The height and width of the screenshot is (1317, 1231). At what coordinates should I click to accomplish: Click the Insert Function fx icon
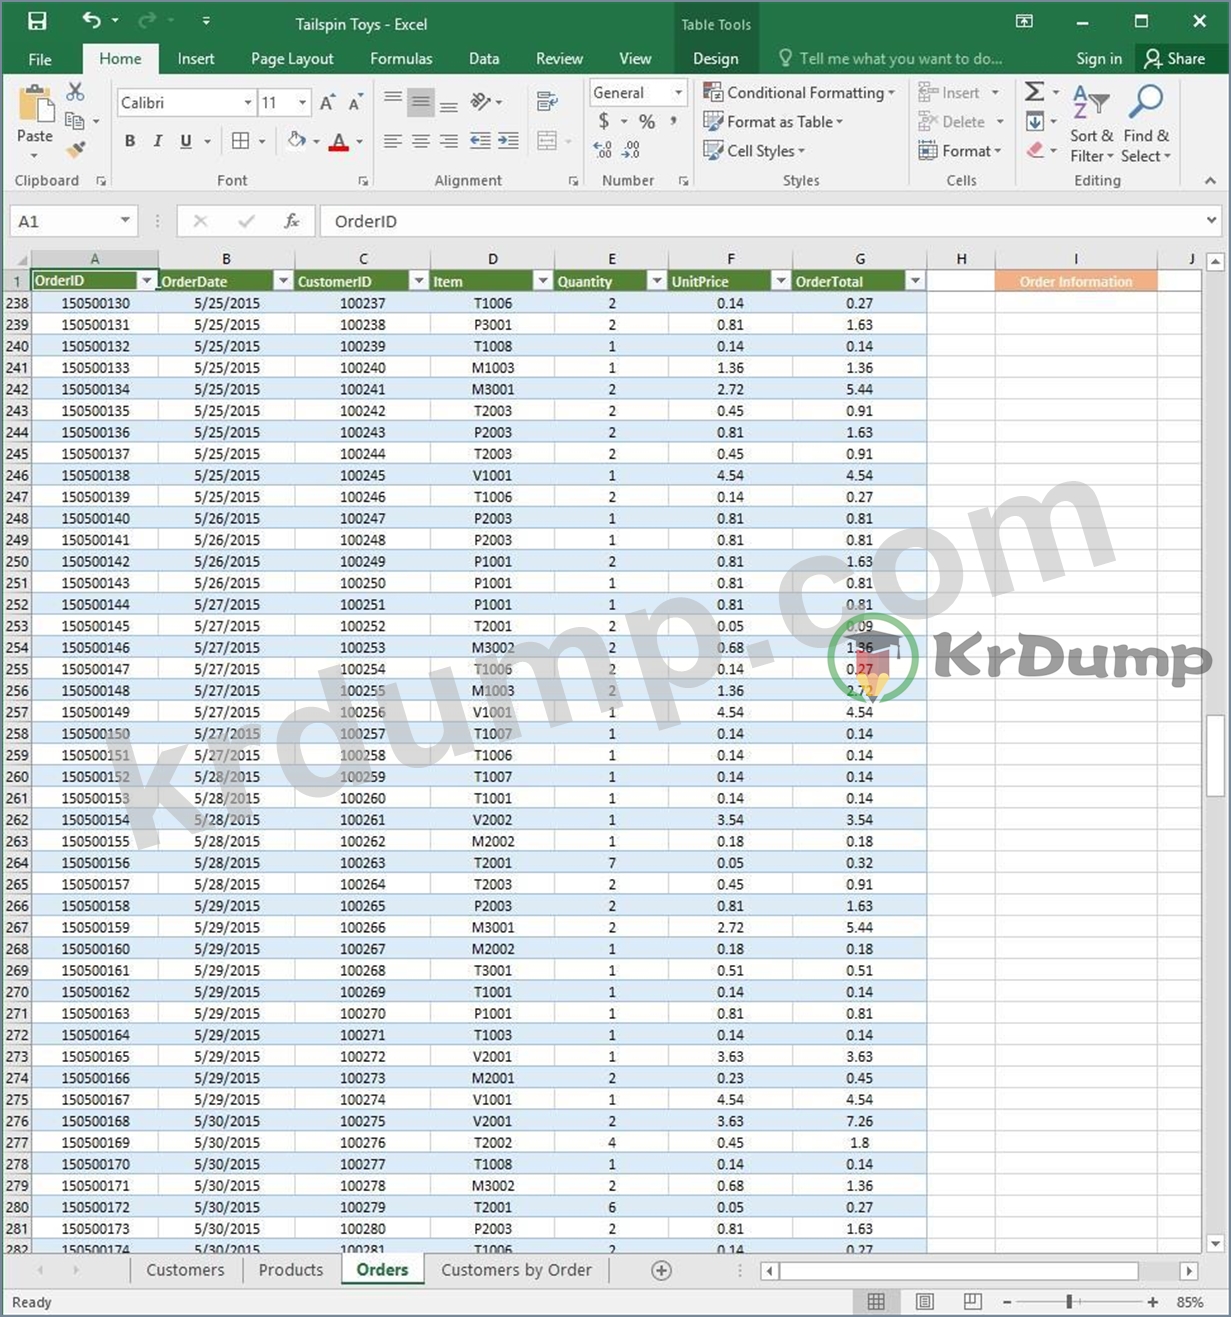pyautogui.click(x=292, y=221)
